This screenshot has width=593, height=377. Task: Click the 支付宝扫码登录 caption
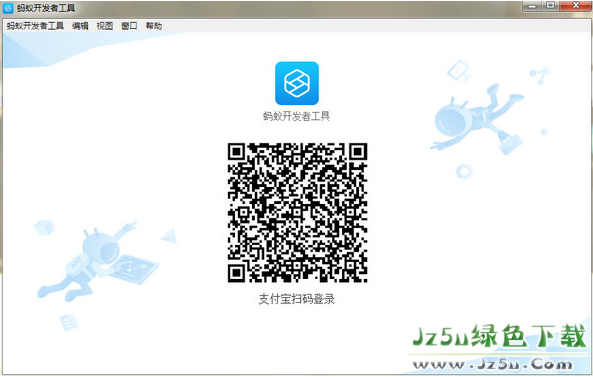pos(297,299)
